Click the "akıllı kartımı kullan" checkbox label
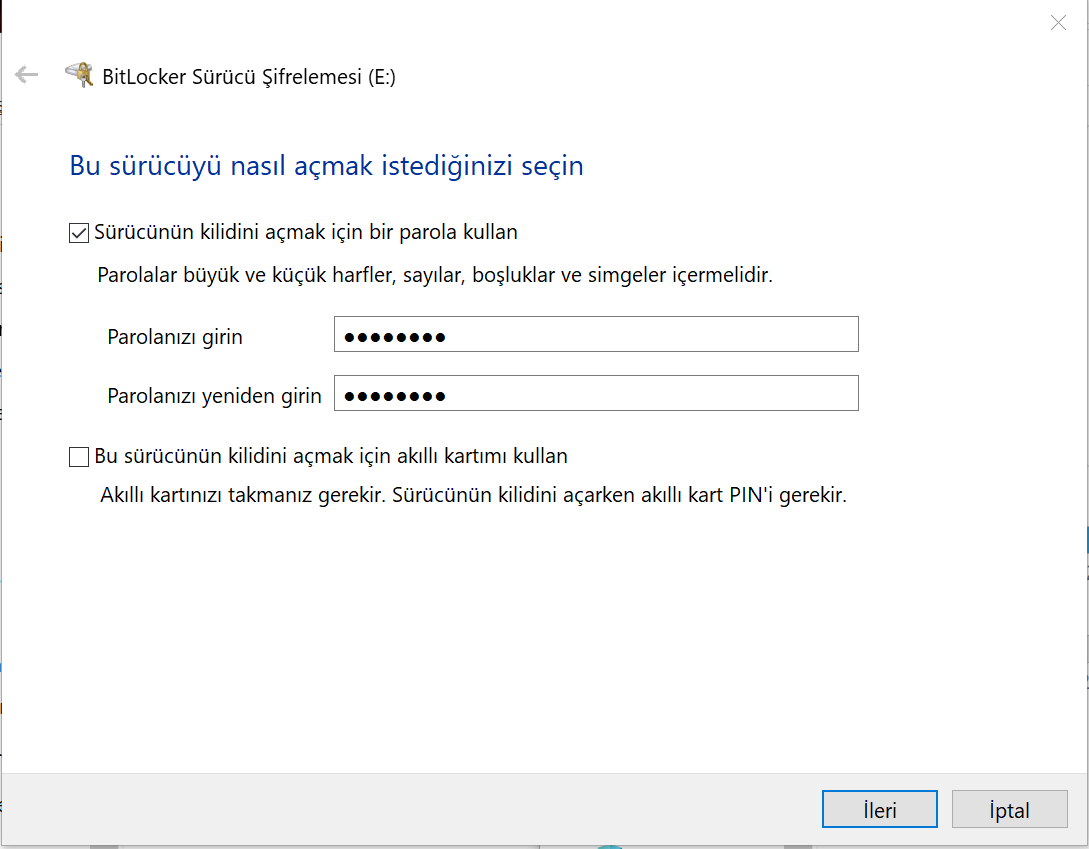The image size is (1089, 849). 331,457
